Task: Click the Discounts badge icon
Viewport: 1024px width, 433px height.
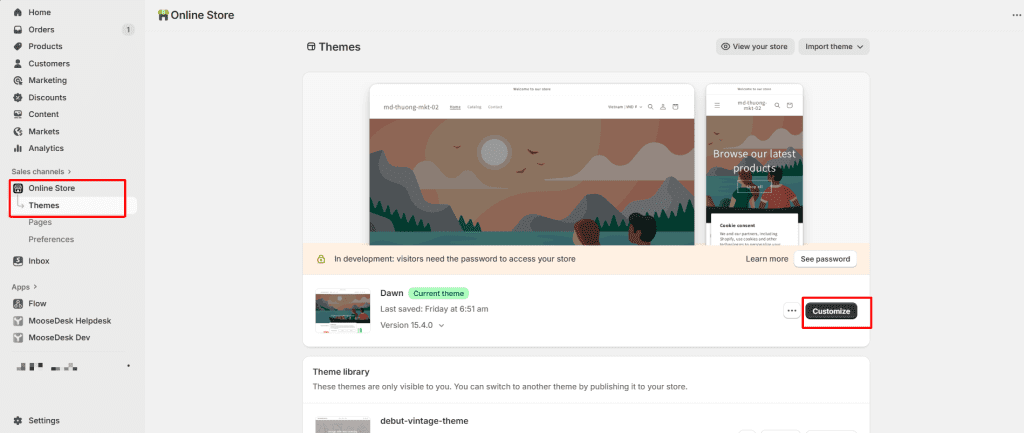Action: [x=18, y=97]
